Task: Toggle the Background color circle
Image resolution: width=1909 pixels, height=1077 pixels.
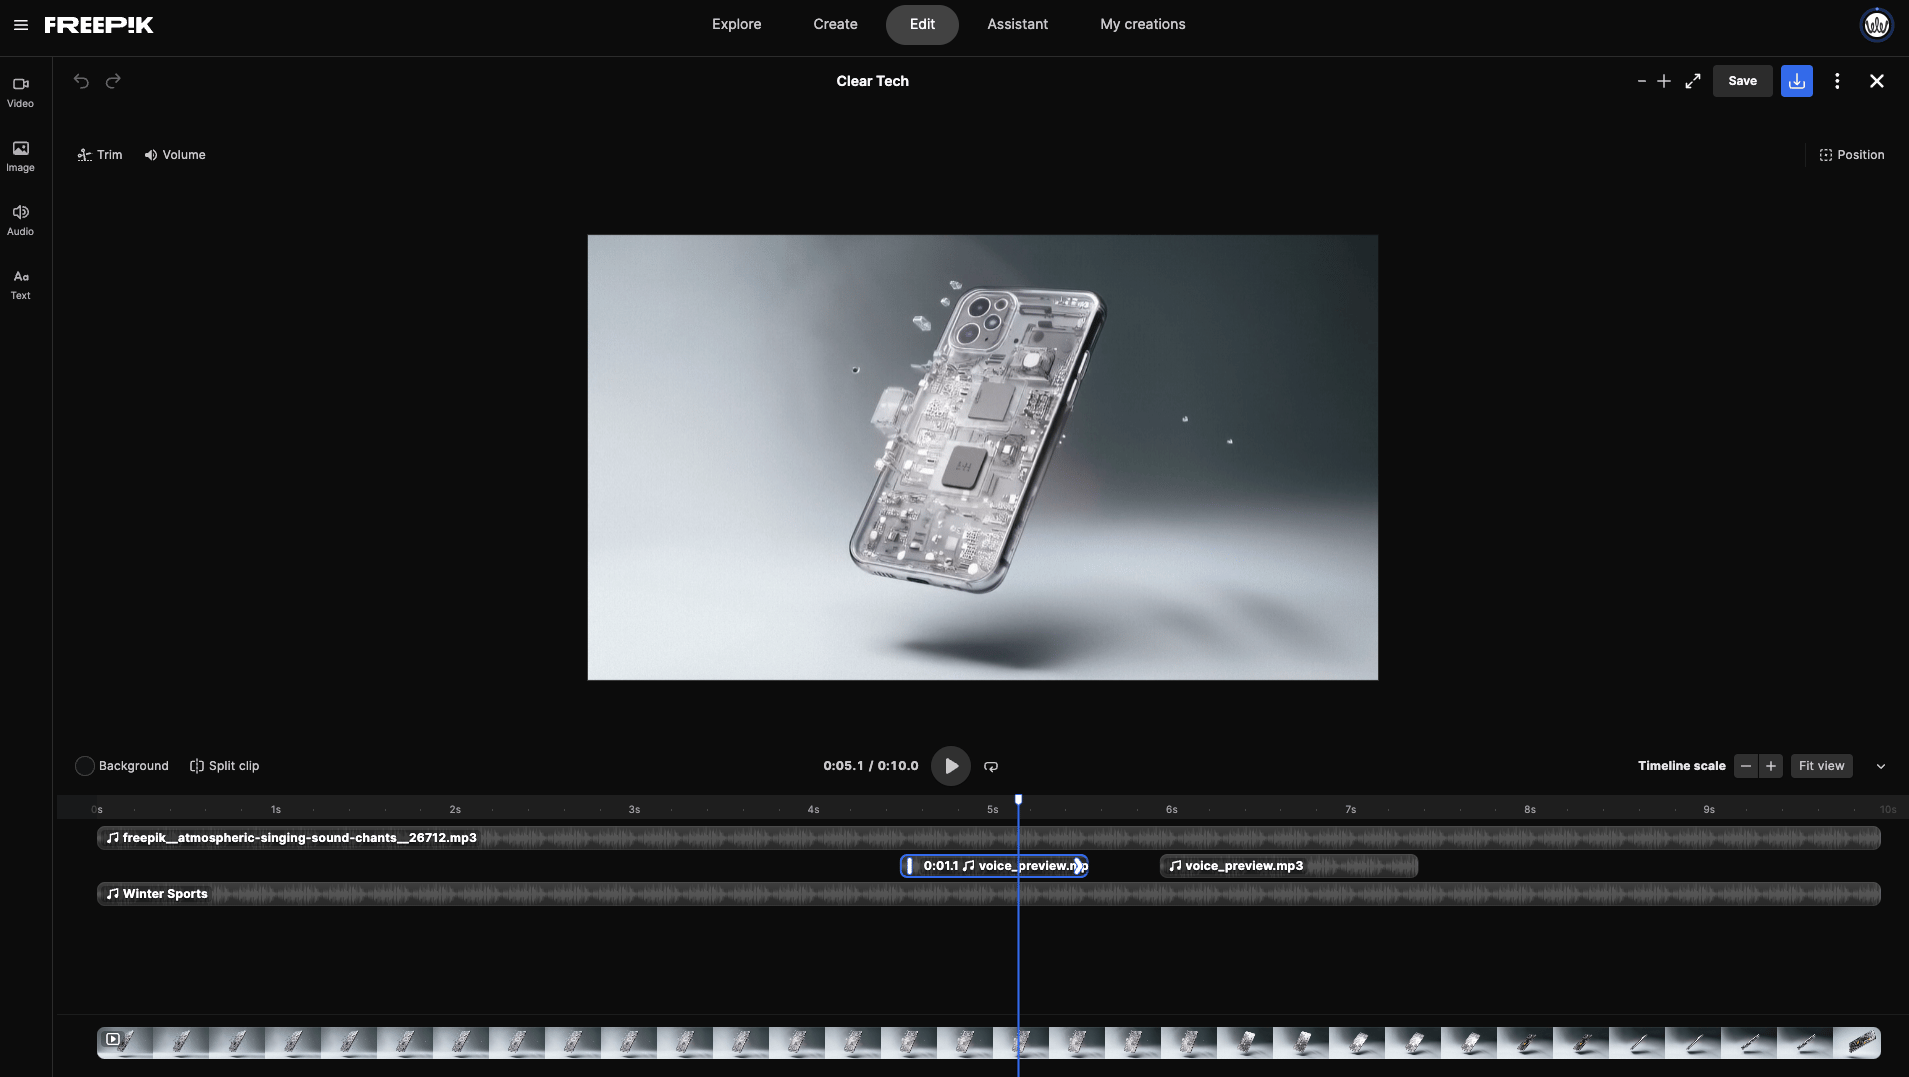Action: 85,766
